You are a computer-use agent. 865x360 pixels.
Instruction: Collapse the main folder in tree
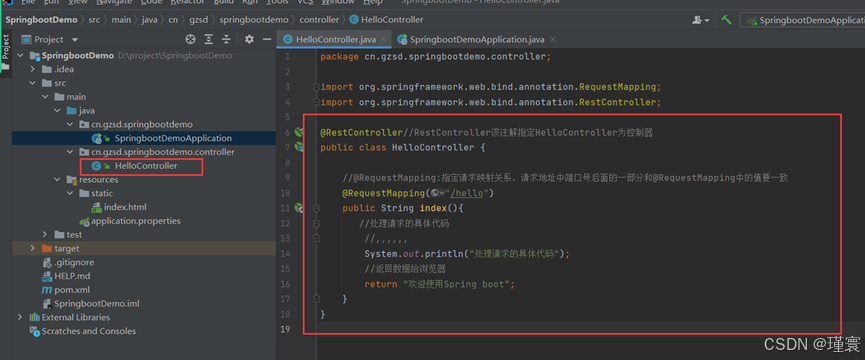[45, 97]
